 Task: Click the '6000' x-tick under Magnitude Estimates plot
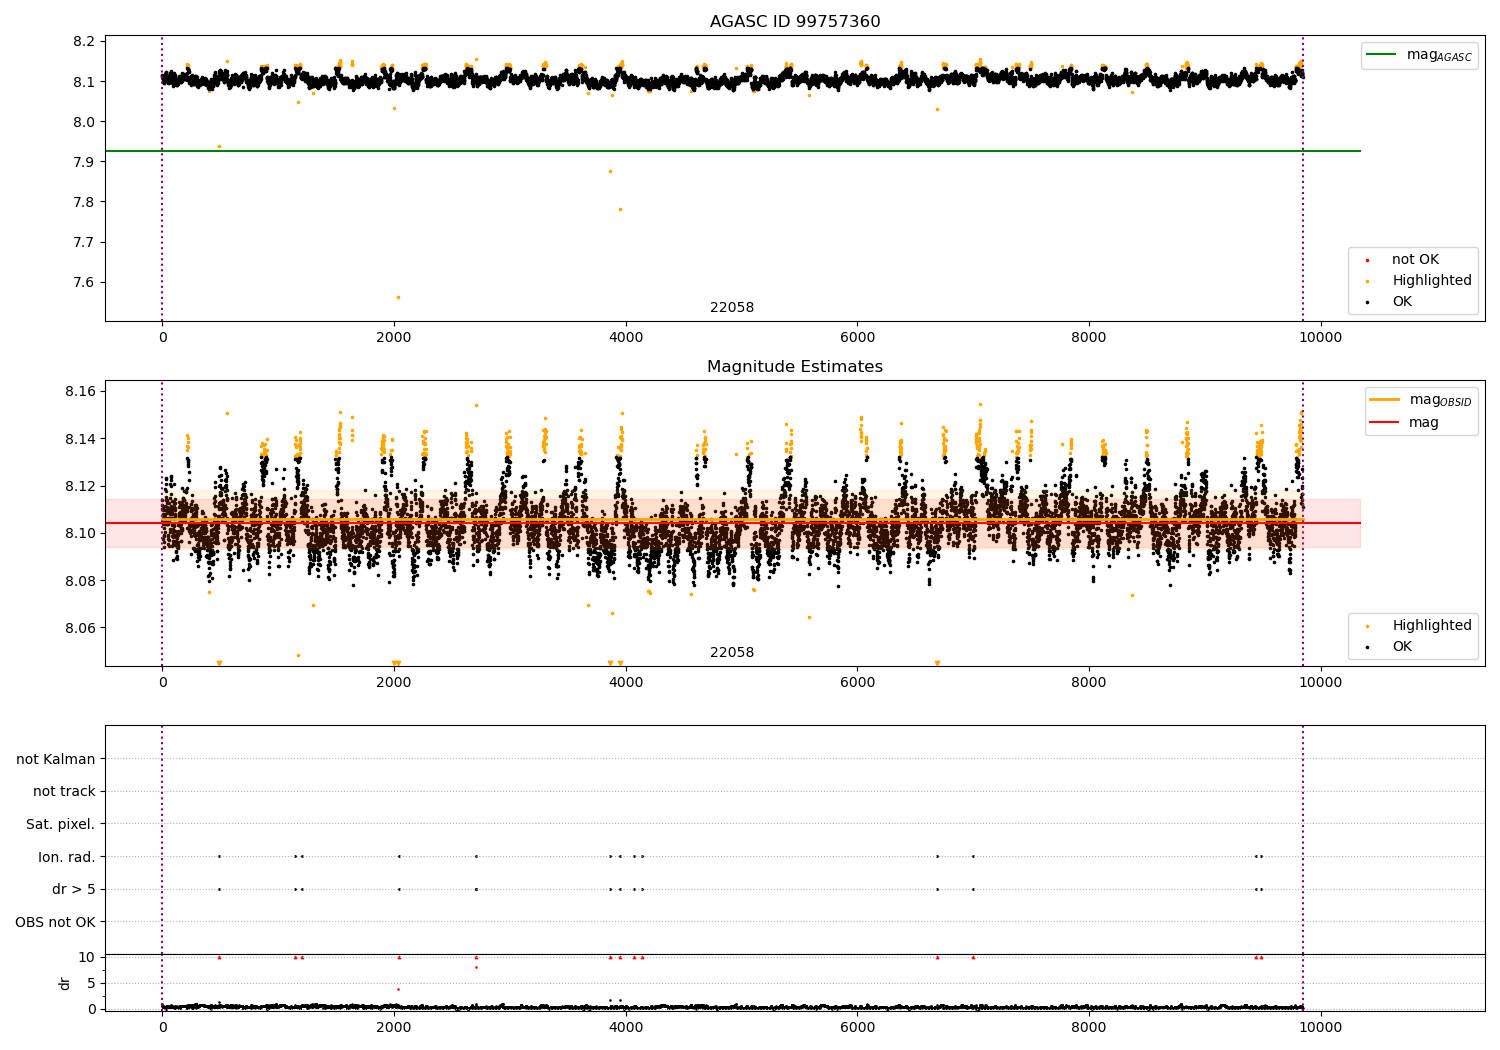pos(857,683)
